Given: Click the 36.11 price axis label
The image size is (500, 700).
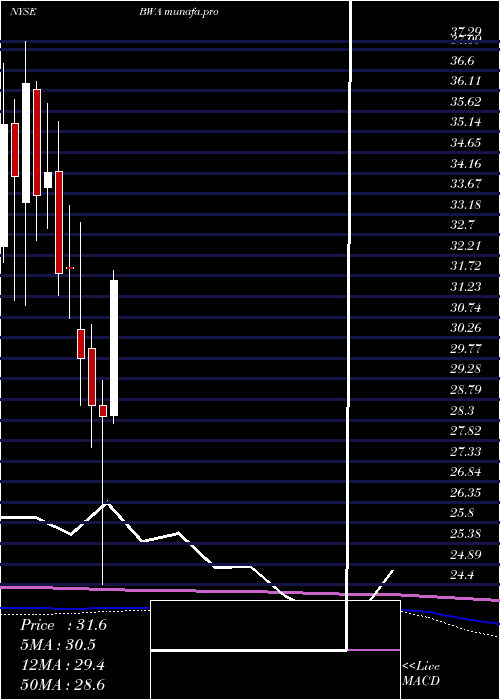Looking at the screenshot, I should coord(465,81).
